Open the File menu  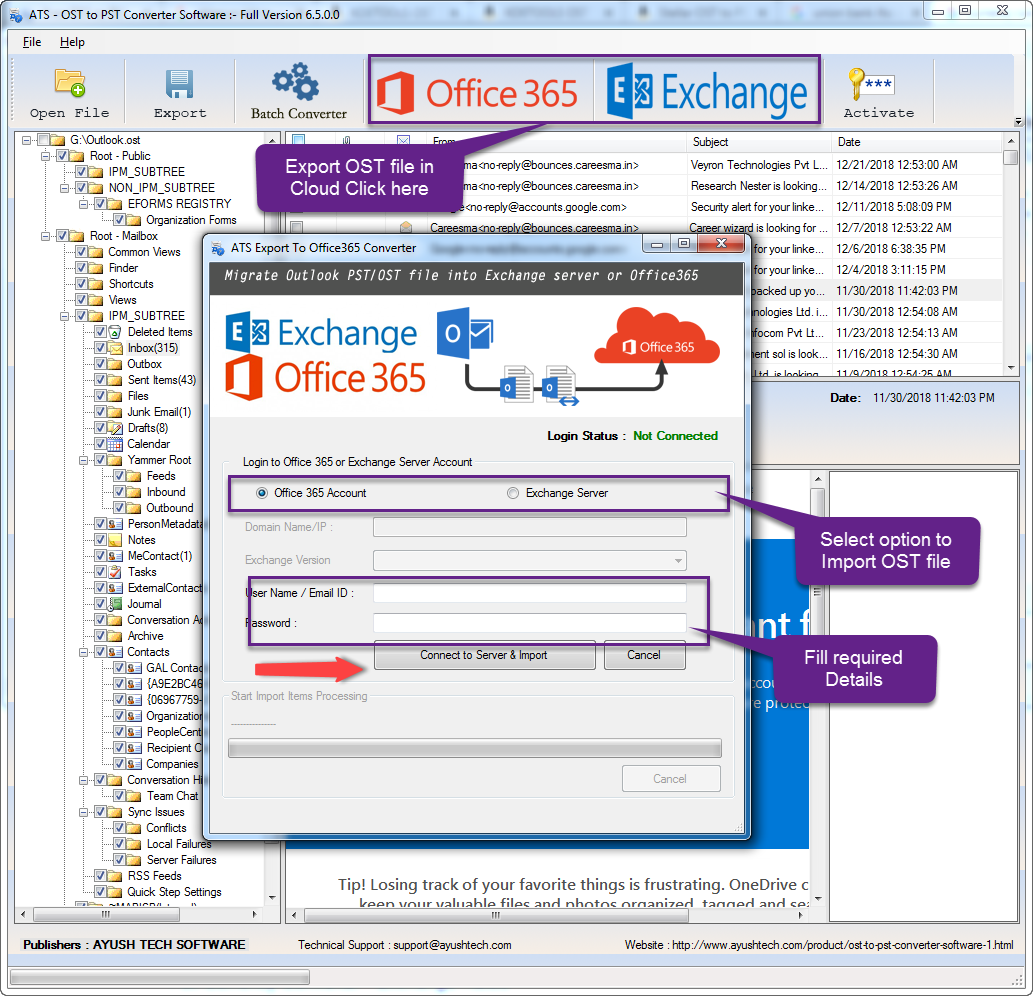(x=32, y=42)
